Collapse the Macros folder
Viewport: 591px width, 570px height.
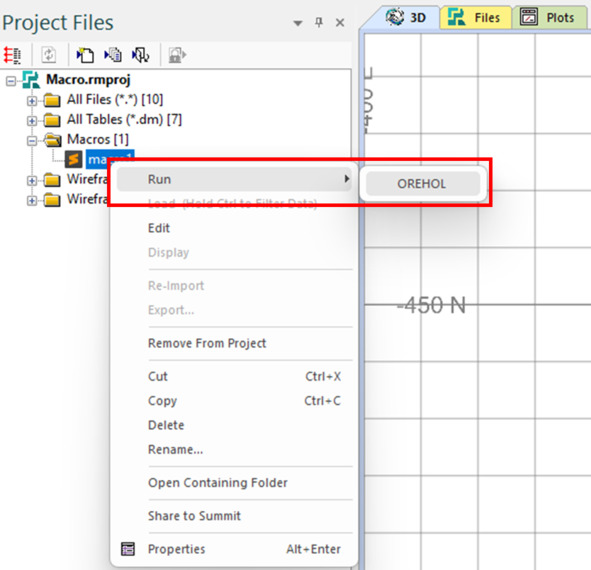click(x=32, y=141)
